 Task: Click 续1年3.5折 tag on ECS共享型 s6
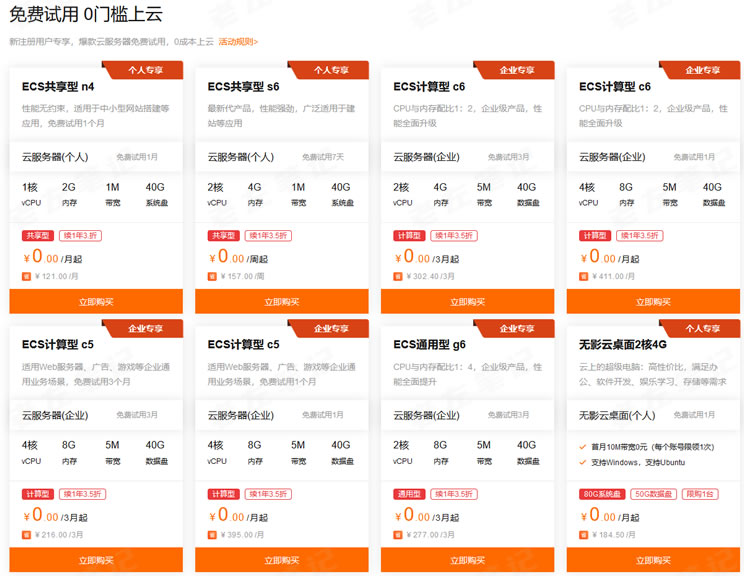(x=268, y=236)
